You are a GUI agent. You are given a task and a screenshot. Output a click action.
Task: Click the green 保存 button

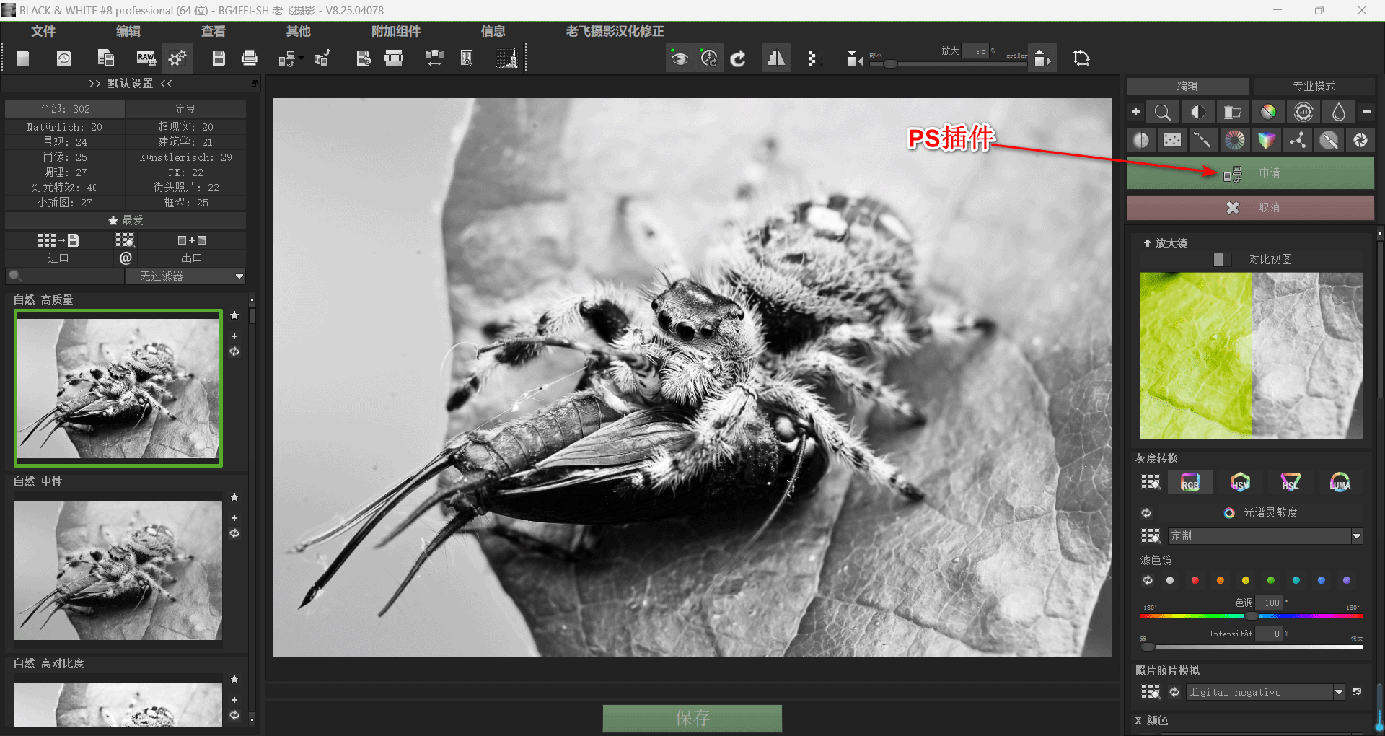[x=692, y=718]
